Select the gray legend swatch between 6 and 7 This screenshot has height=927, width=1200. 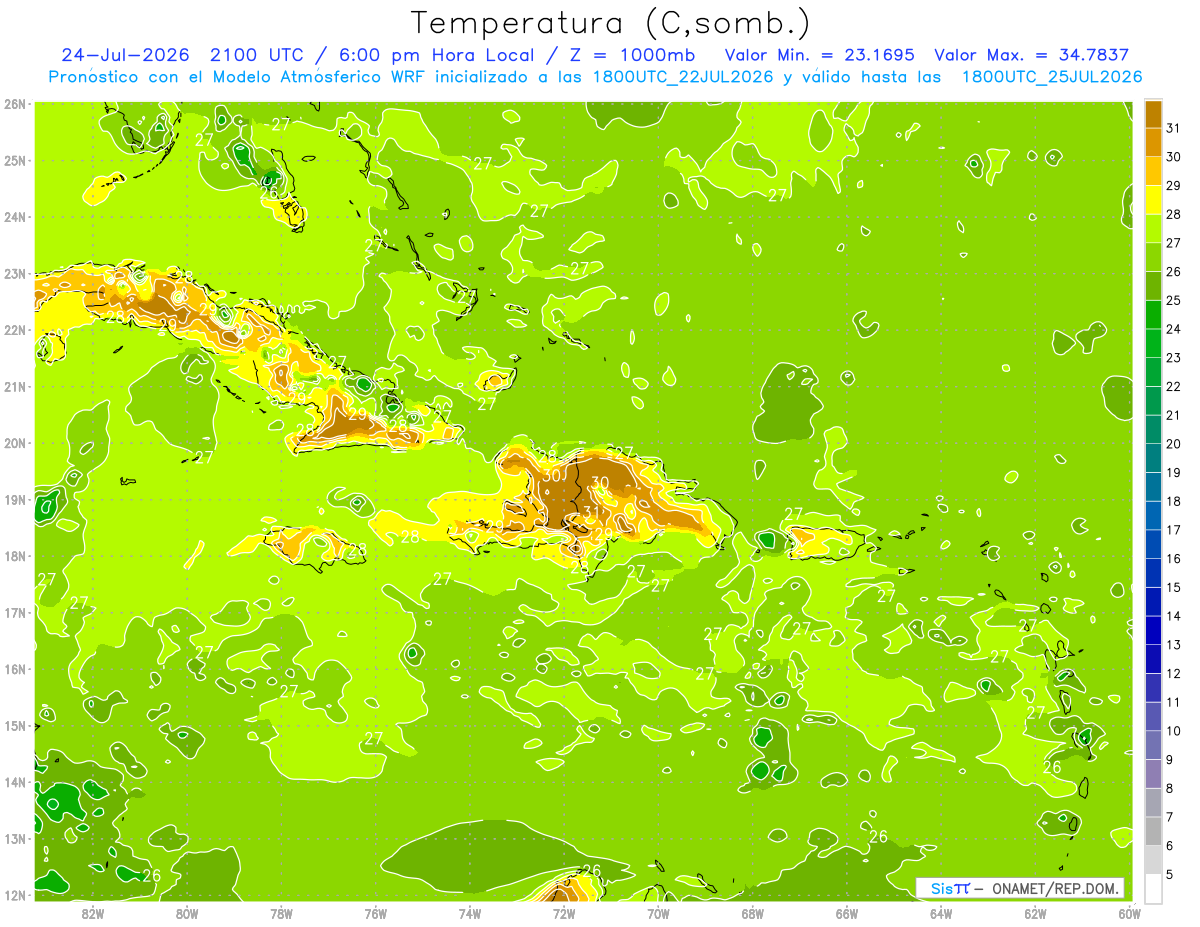pos(1153,831)
